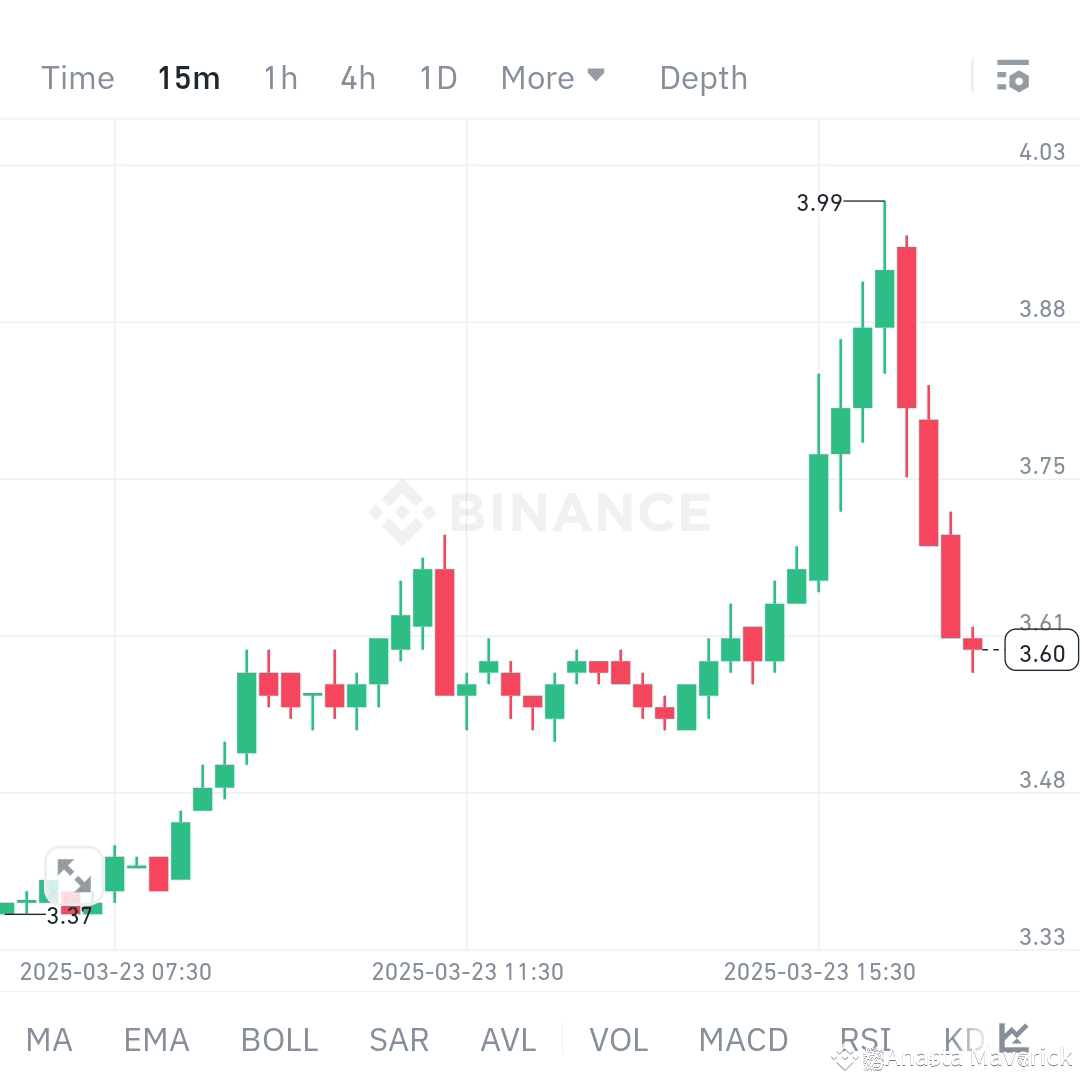This screenshot has height=1080, width=1080.
Task: Click the 3.60 current price label
Action: point(1040,651)
